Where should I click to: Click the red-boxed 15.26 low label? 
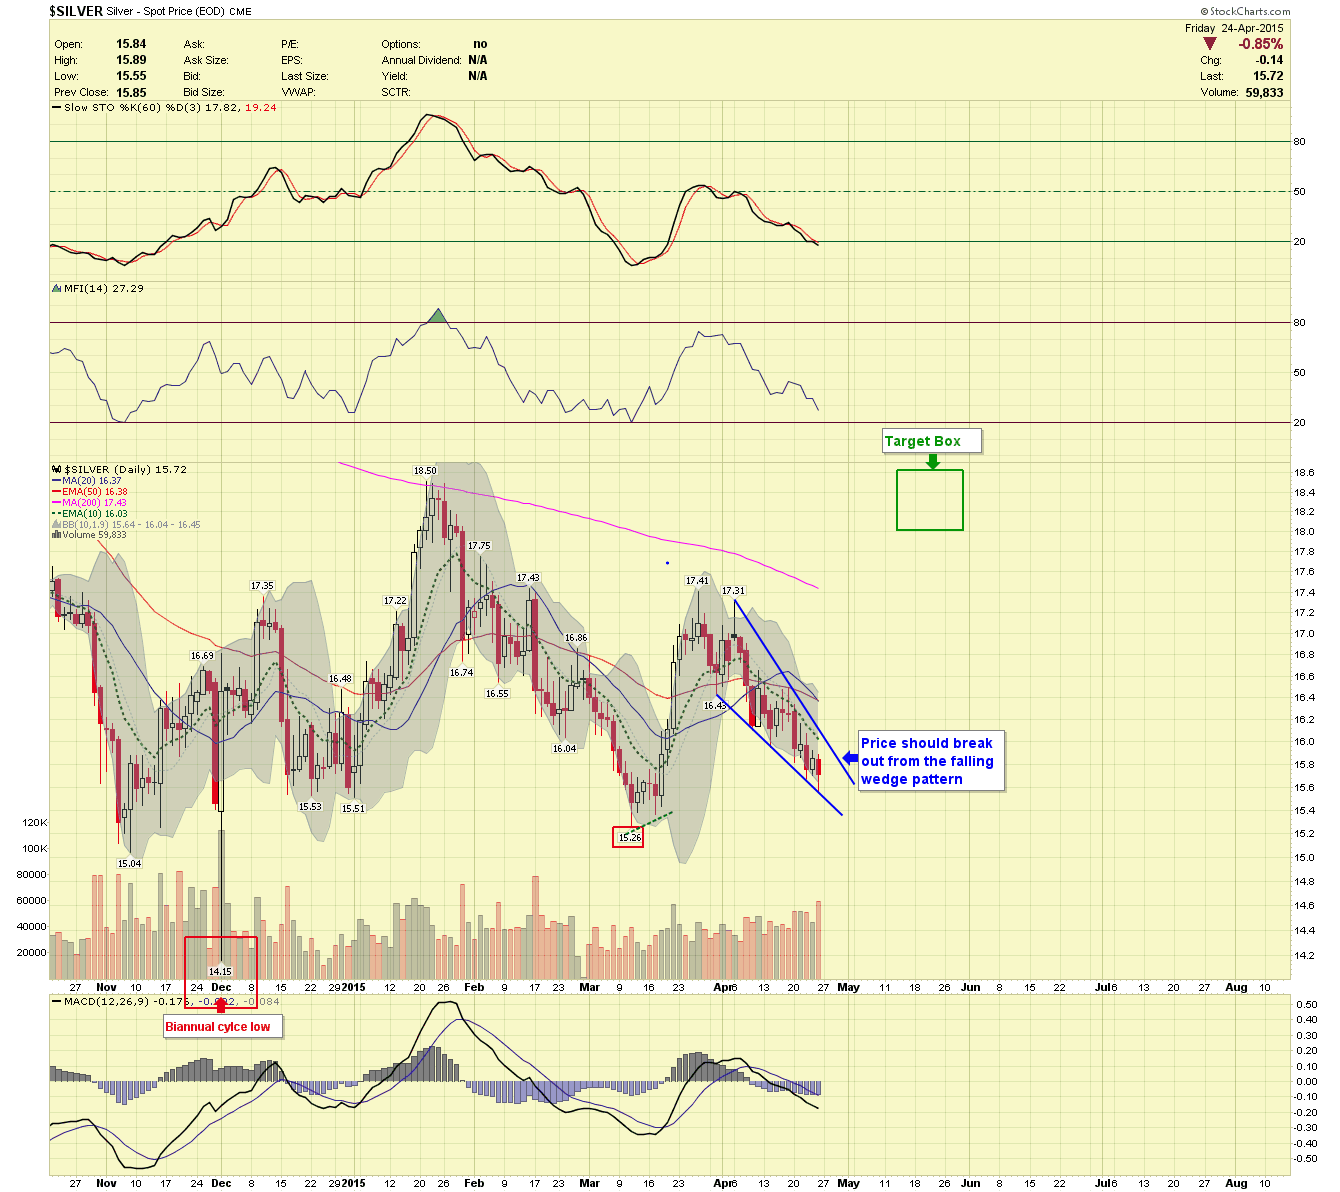tap(628, 837)
